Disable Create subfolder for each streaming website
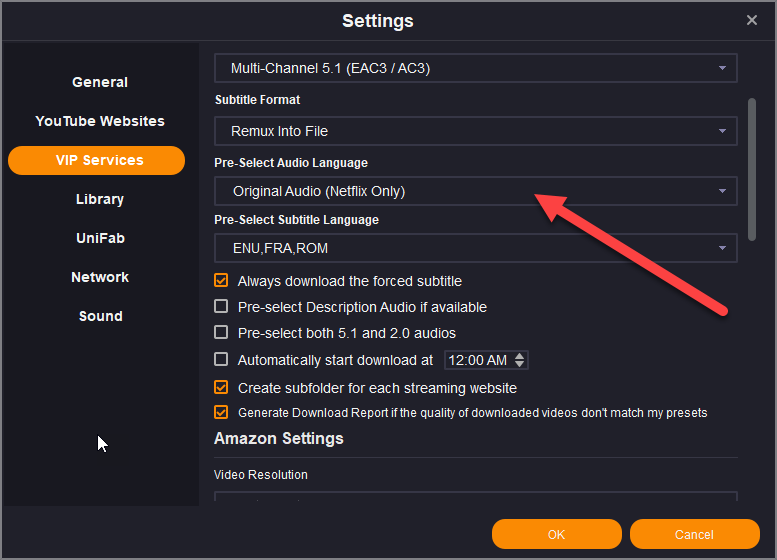Screen dimensions: 777x560 (x=222, y=387)
